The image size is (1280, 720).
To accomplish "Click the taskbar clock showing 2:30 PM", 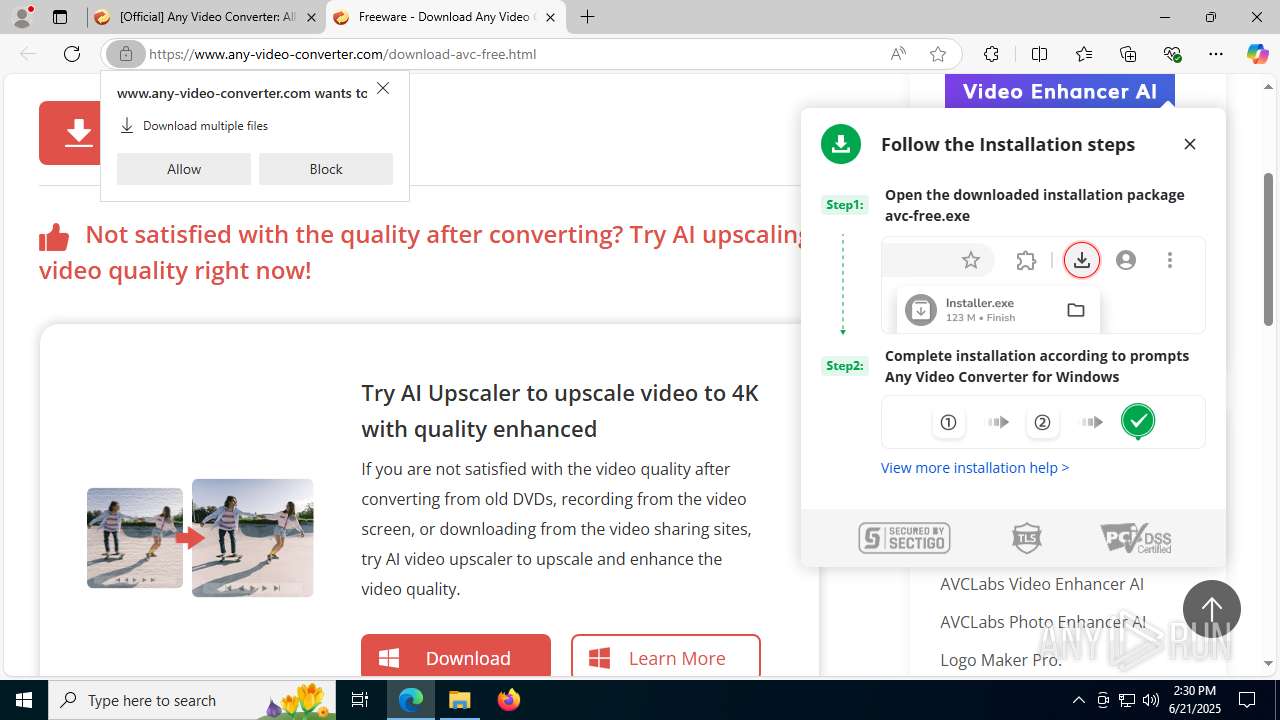I will [1194, 700].
